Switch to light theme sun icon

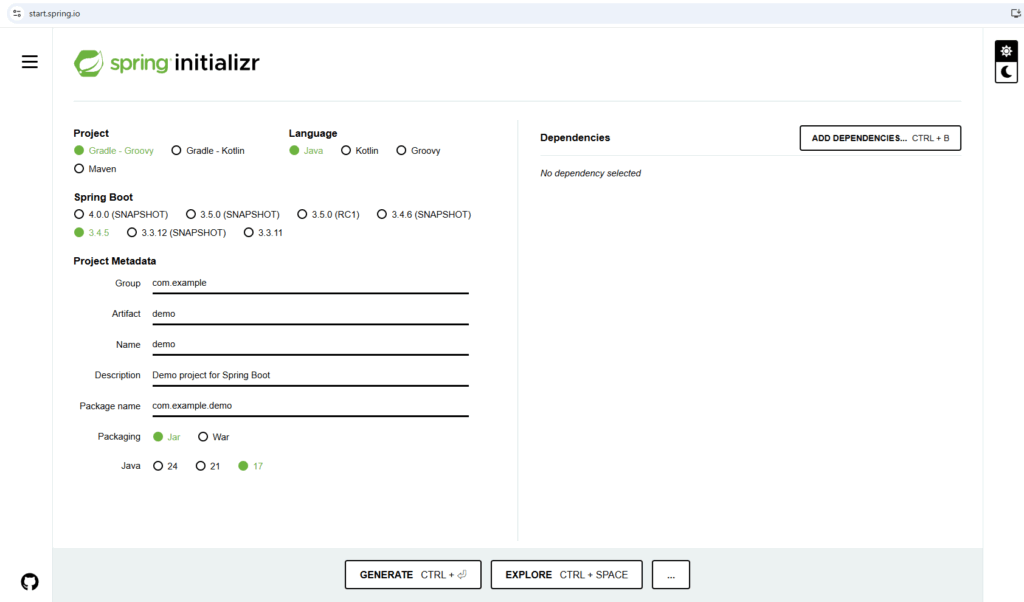coord(1006,51)
